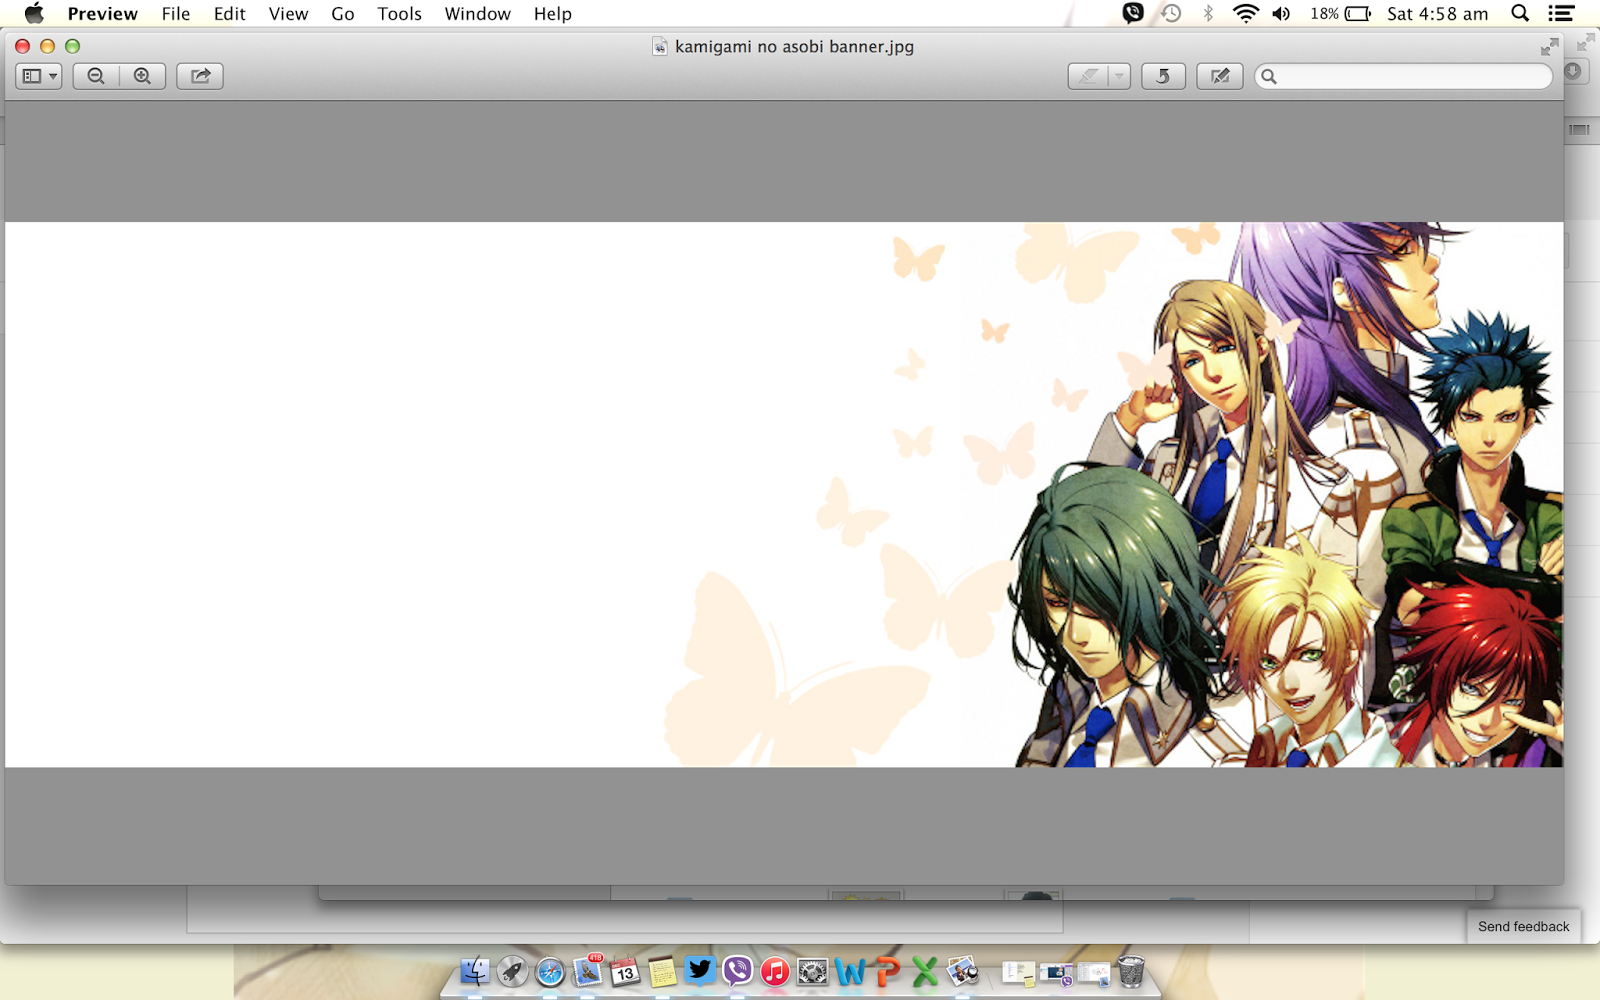Open the Time Machine menu bar icon
The height and width of the screenshot is (1000, 1600).
tap(1171, 13)
